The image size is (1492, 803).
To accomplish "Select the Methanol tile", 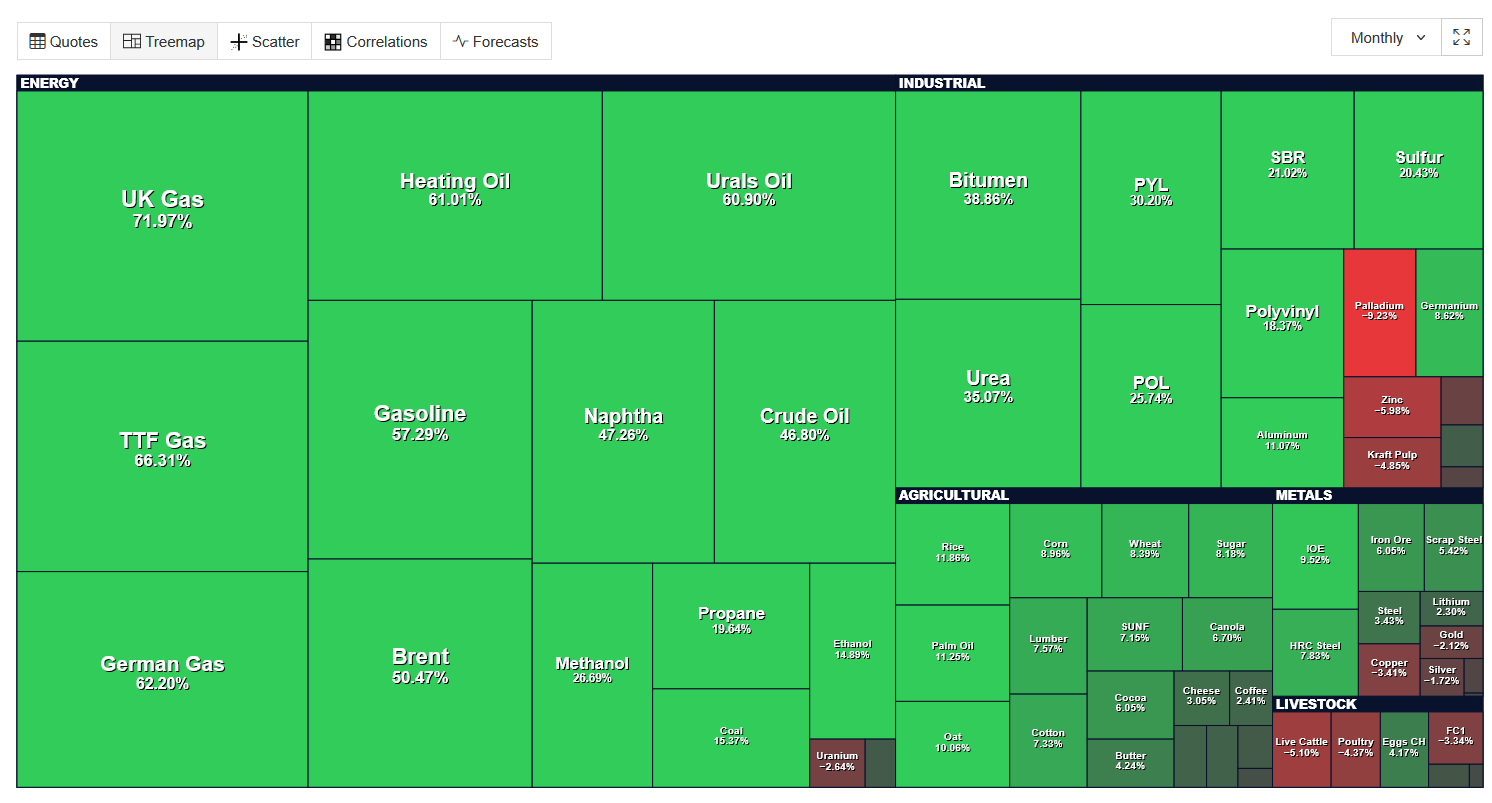I will 592,675.
